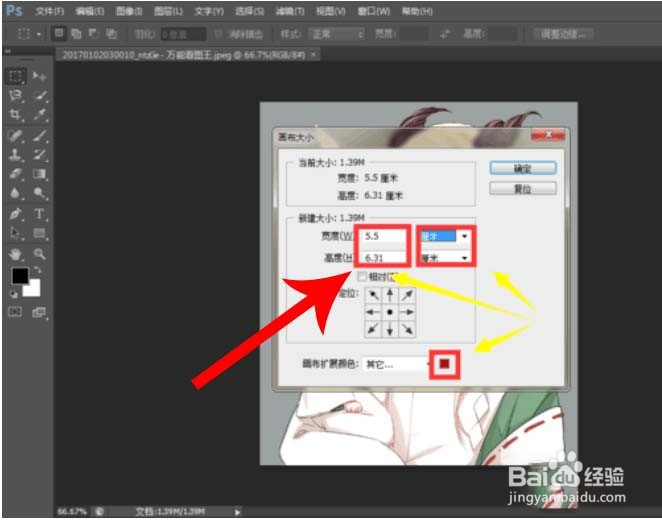Open the 图像(I) menu
The width and height of the screenshot is (662, 520).
(129, 11)
